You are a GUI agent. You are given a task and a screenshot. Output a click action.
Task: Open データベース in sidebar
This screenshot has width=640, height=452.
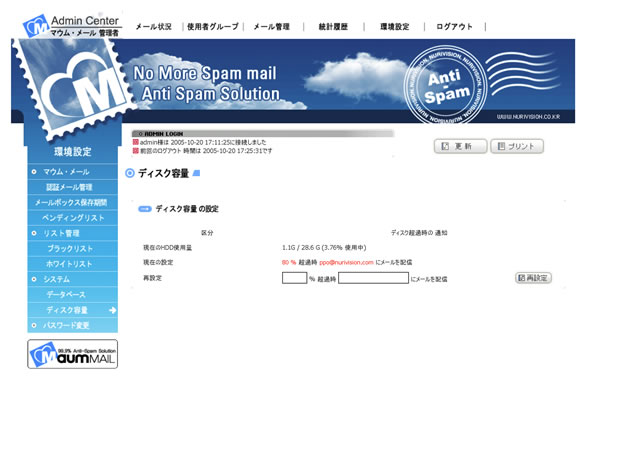(x=72, y=295)
